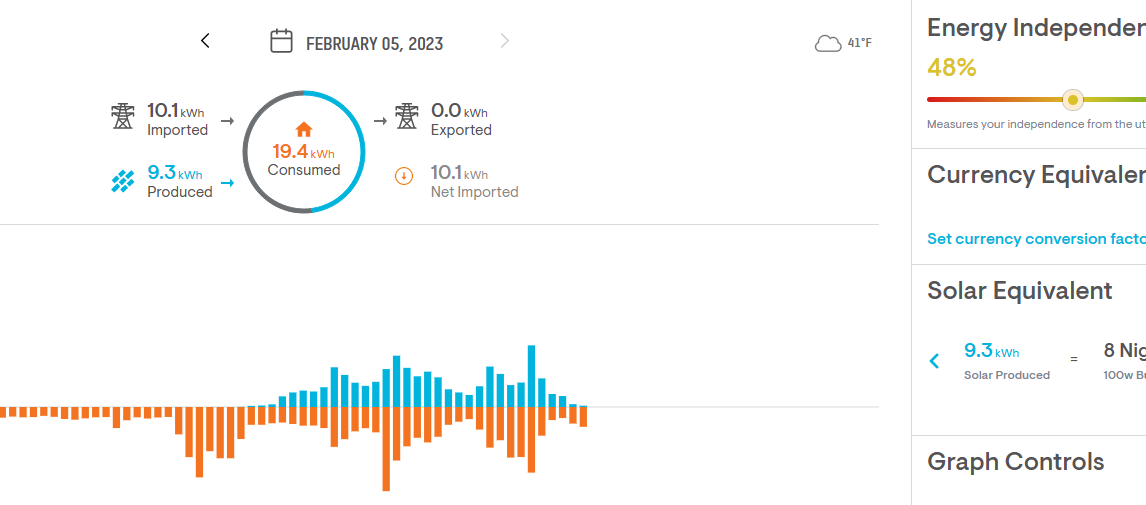This screenshot has height=505, width=1146.
Task: Show previous Solar Equivalent item
Action: 935,361
